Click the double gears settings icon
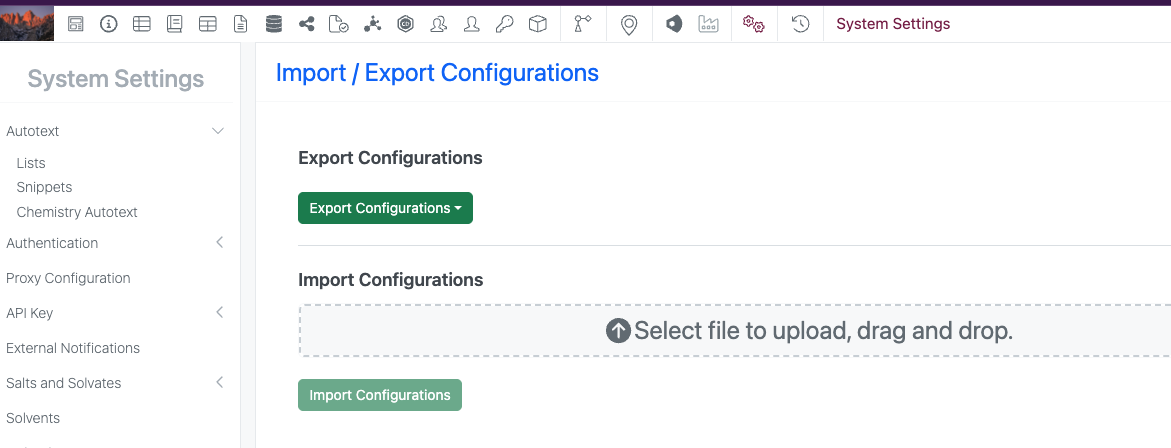Viewport: 1171px width, 448px height. coord(753,24)
